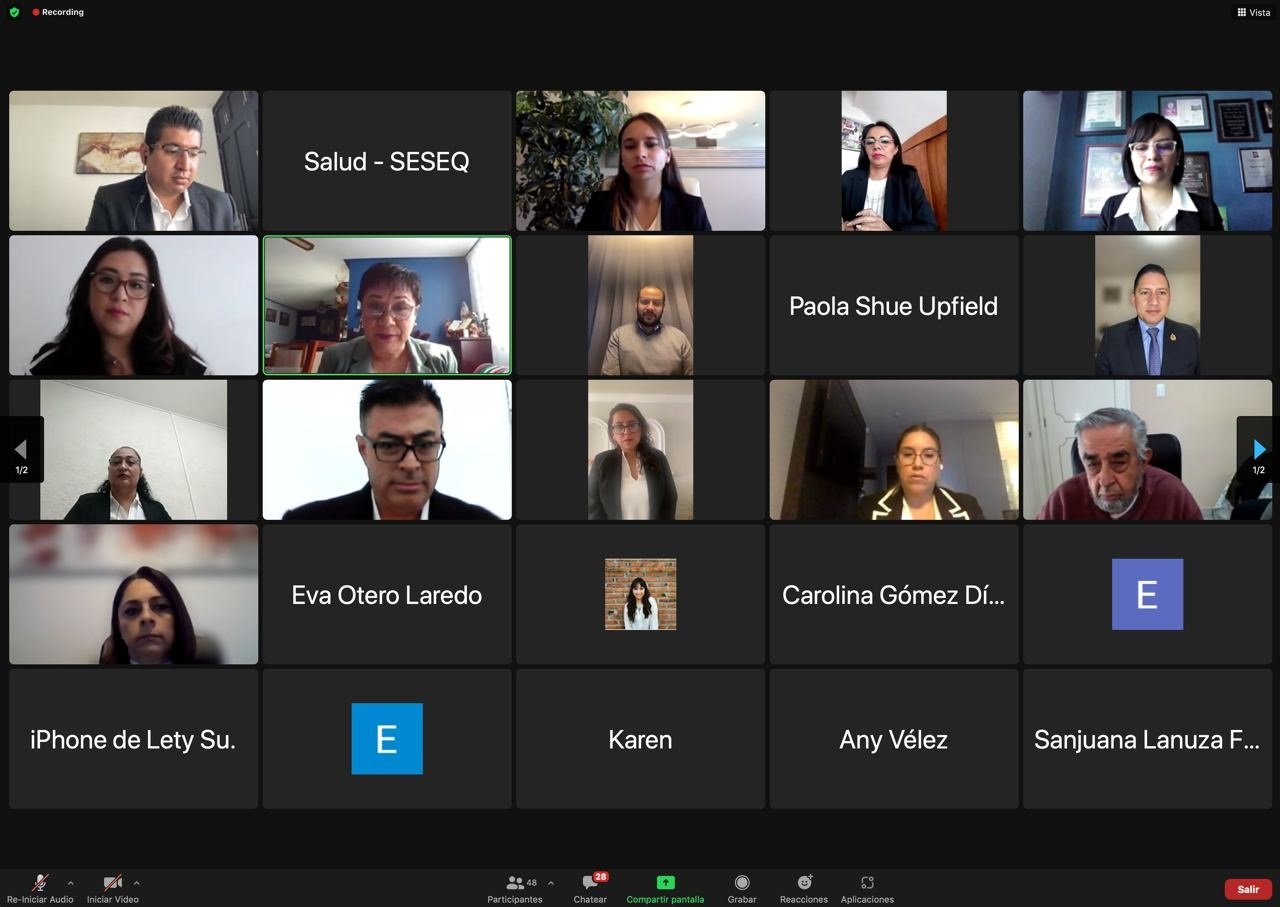Viewport: 1280px width, 907px height.
Task: Select video of woman with framed certificates
Action: point(1147,161)
